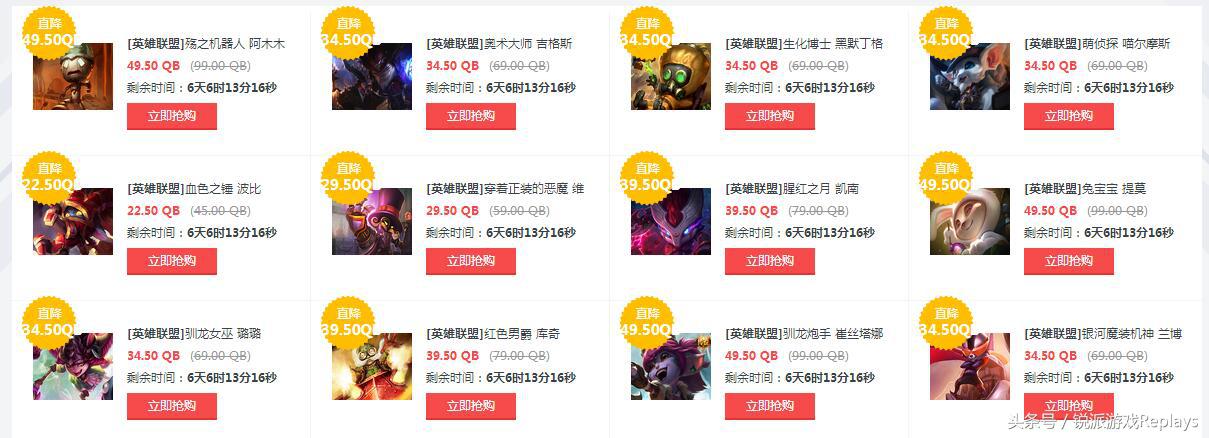Open the 阿木木 robot skin thumbnail

click(x=73, y=76)
